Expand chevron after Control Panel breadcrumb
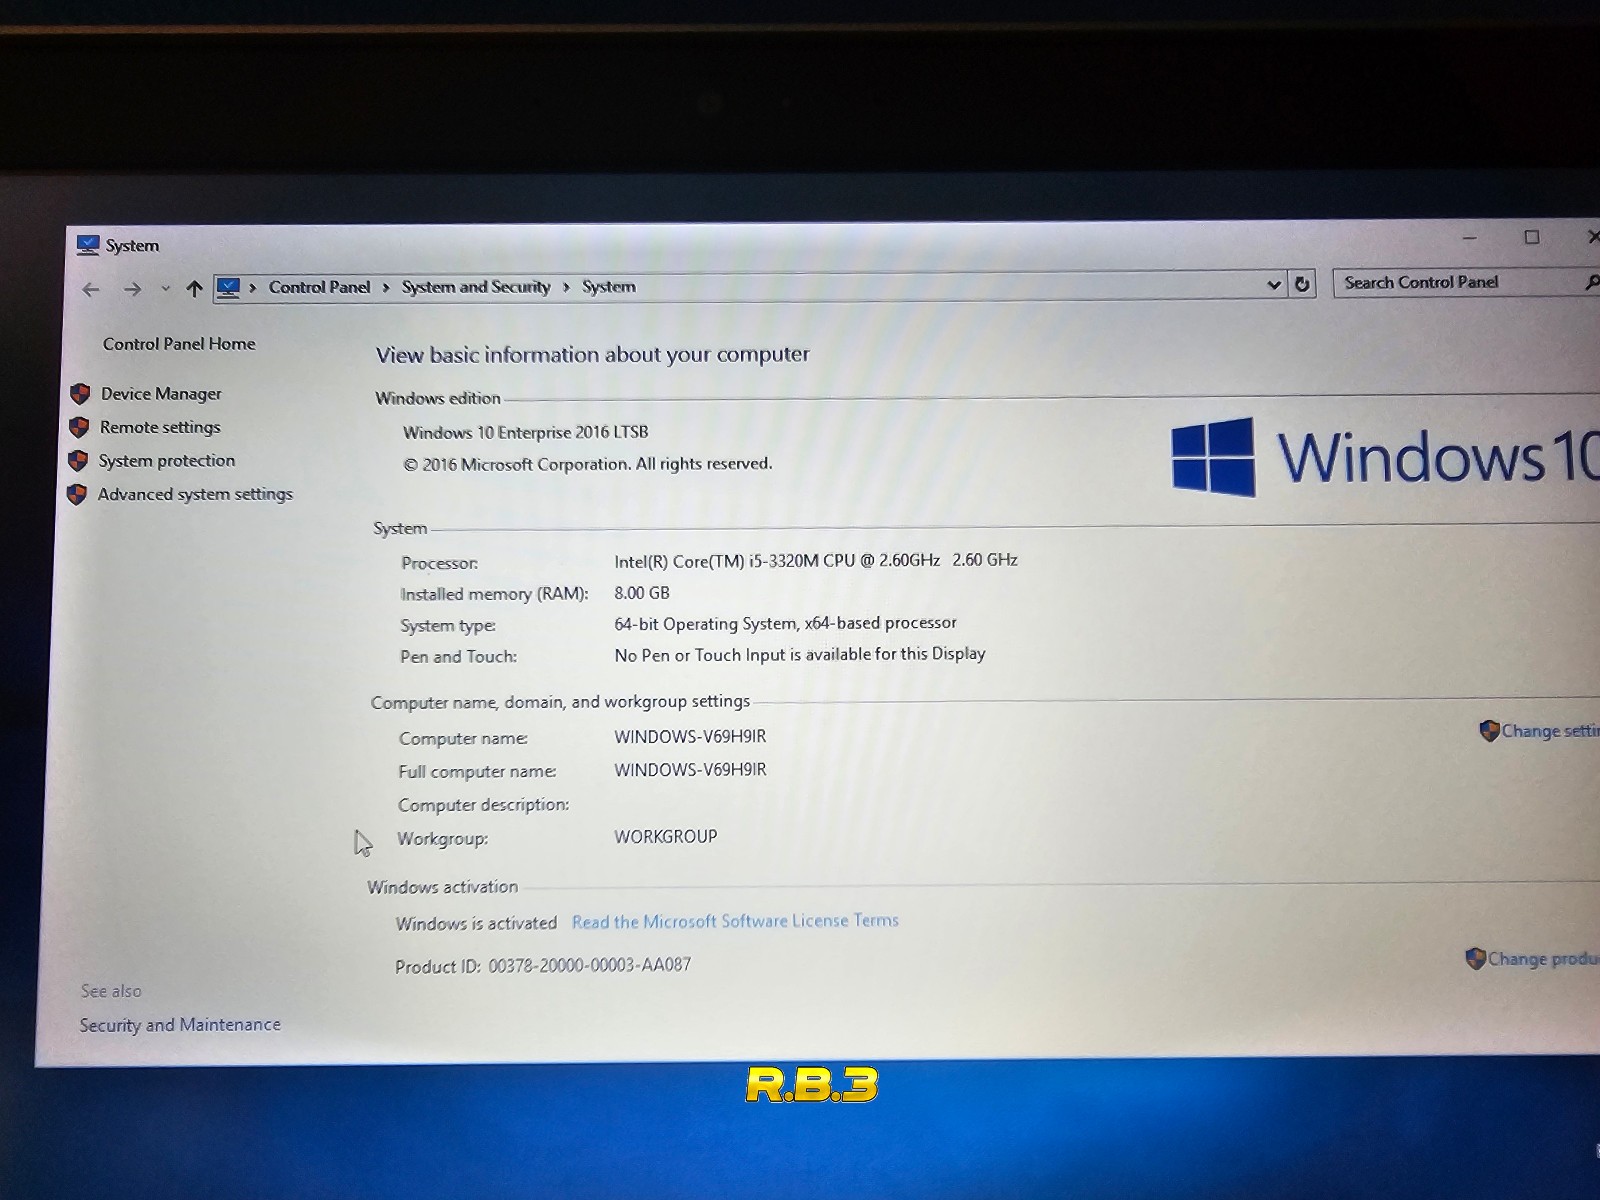Screen dimensions: 1600x1200 tap(386, 288)
